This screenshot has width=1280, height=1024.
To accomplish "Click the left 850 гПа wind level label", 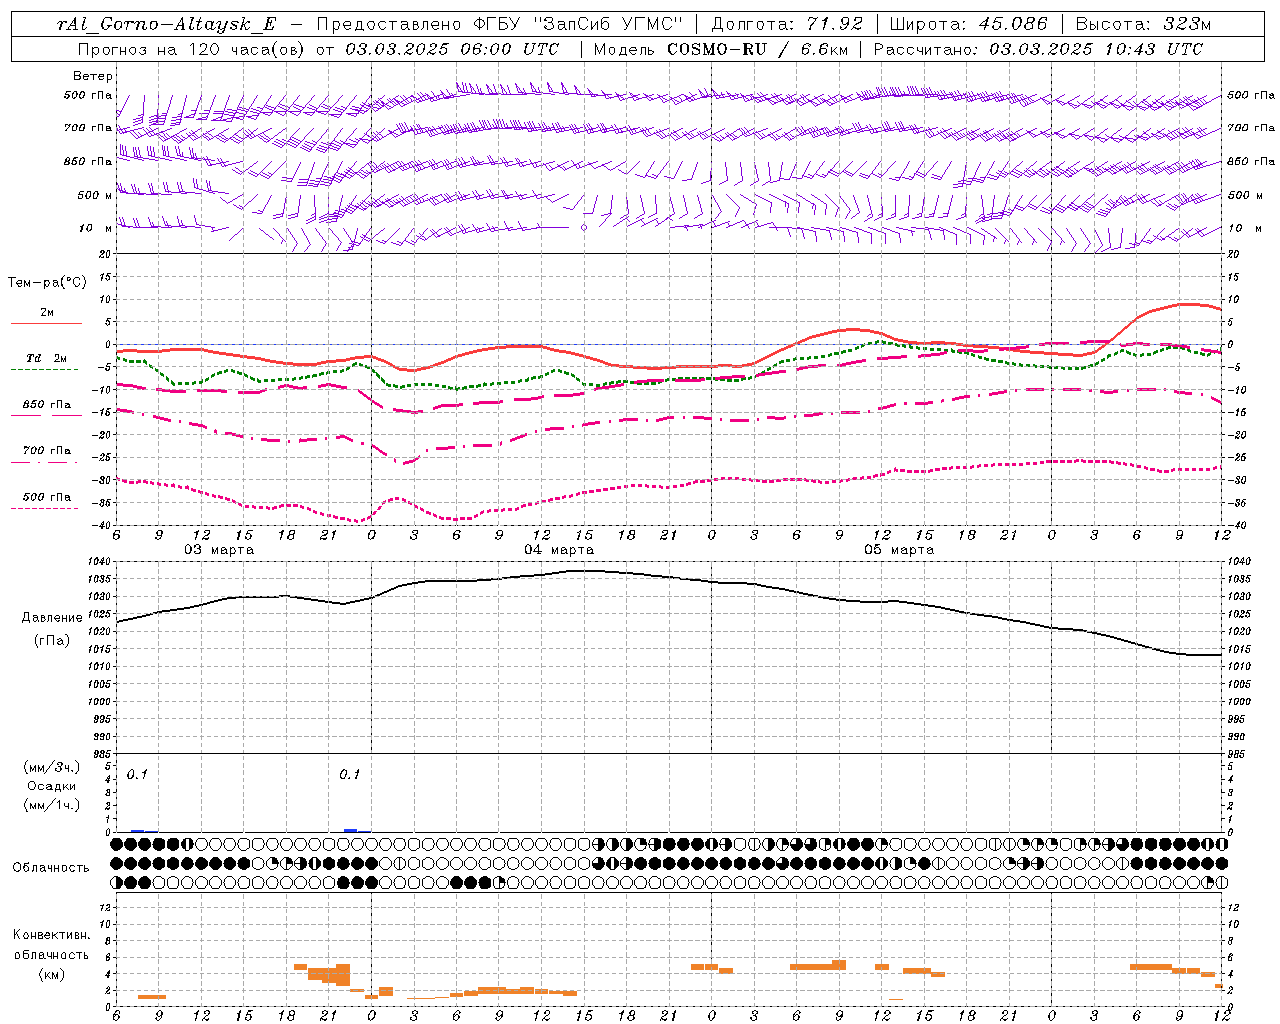I will [x=88, y=161].
